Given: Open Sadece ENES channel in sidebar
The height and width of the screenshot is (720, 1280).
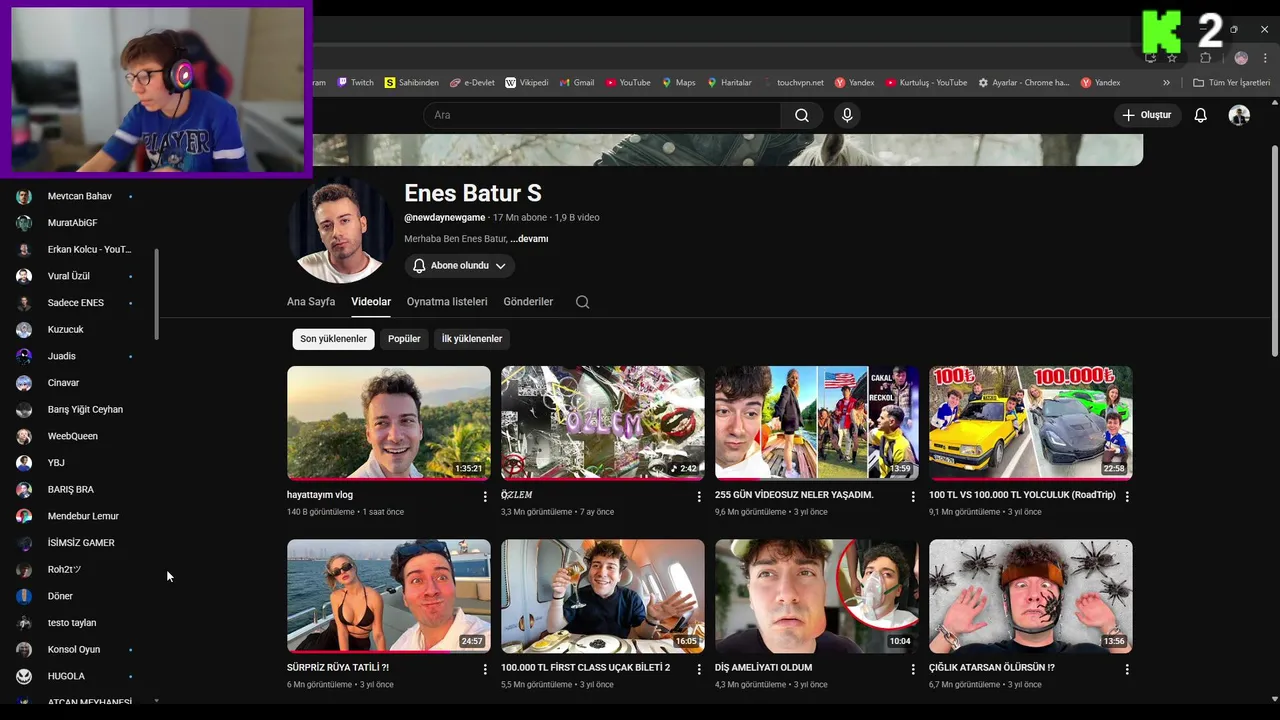Looking at the screenshot, I should 75,303.
